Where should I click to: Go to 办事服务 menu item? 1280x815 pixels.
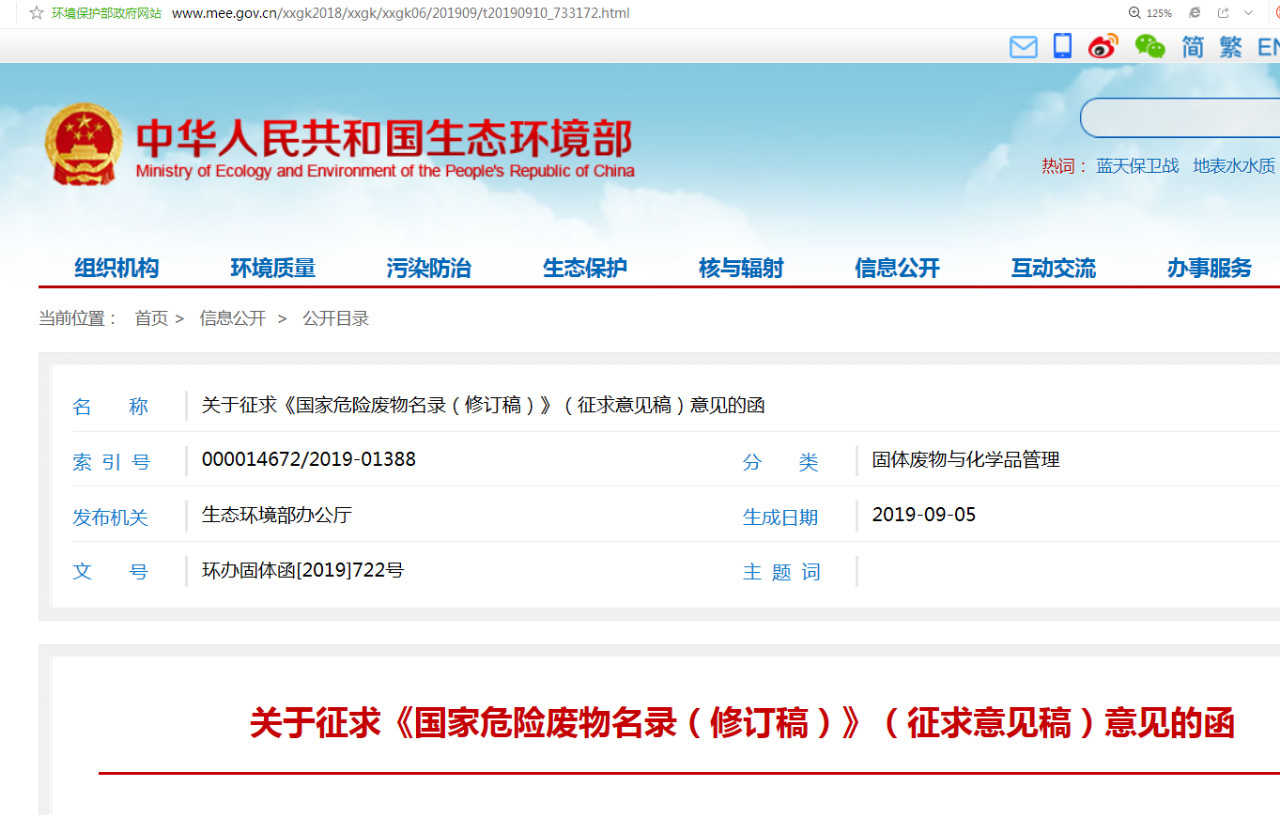(x=1209, y=268)
